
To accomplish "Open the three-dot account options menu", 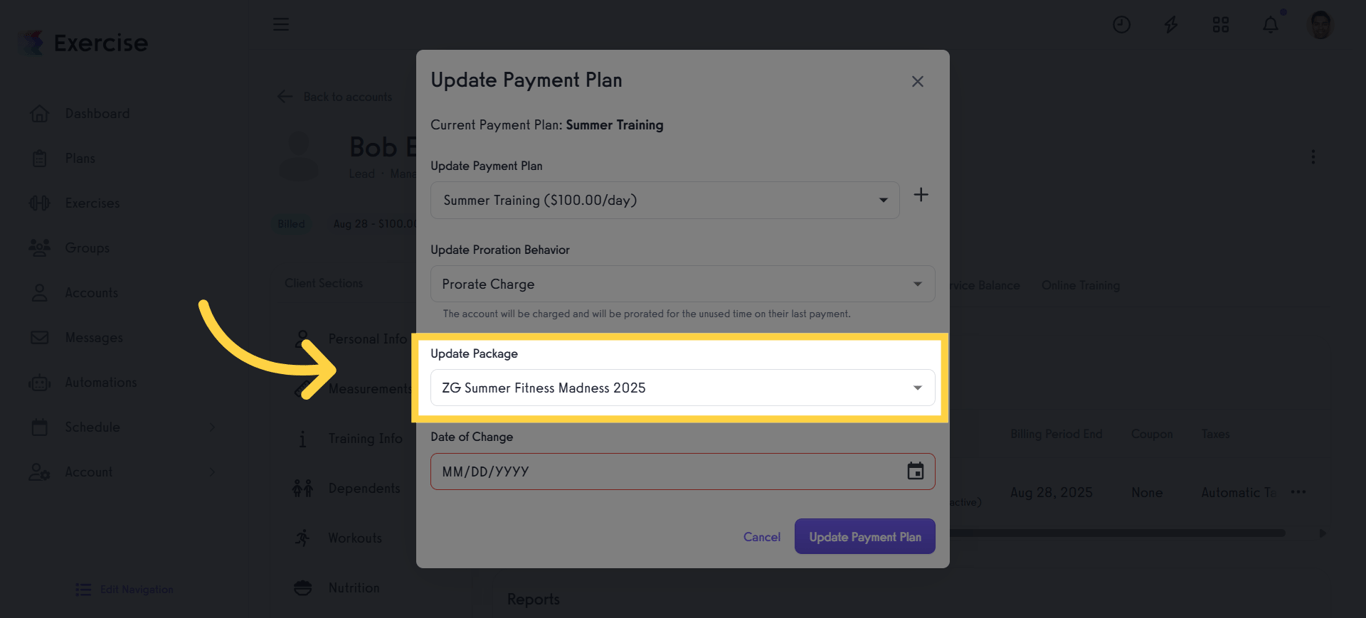I will point(1313,157).
